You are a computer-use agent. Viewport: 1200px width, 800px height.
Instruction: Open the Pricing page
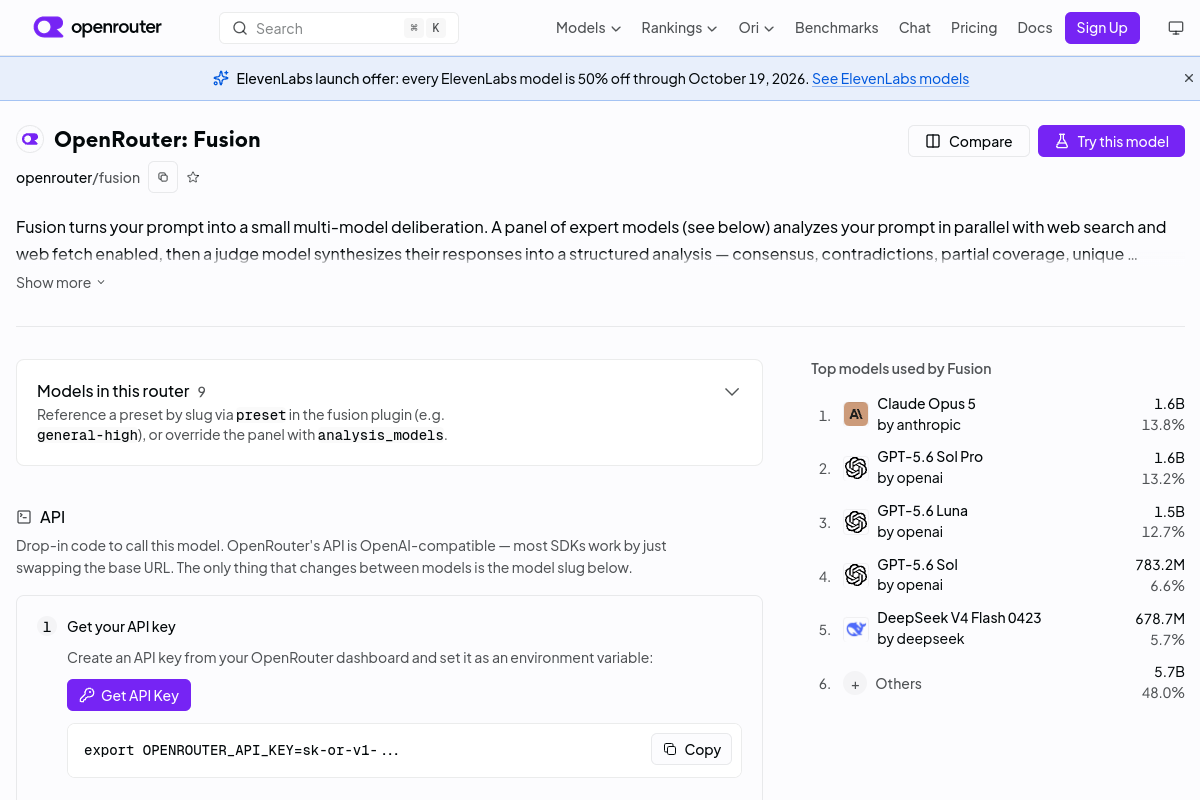pyautogui.click(x=974, y=28)
